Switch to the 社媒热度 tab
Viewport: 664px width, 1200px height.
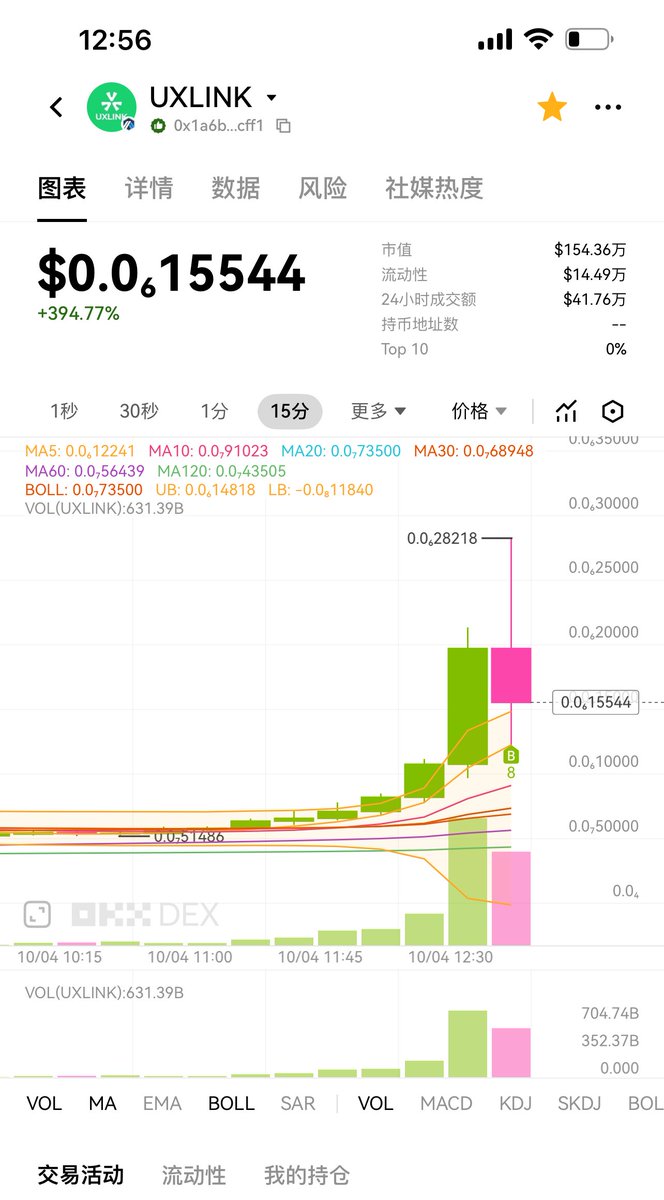[434, 188]
